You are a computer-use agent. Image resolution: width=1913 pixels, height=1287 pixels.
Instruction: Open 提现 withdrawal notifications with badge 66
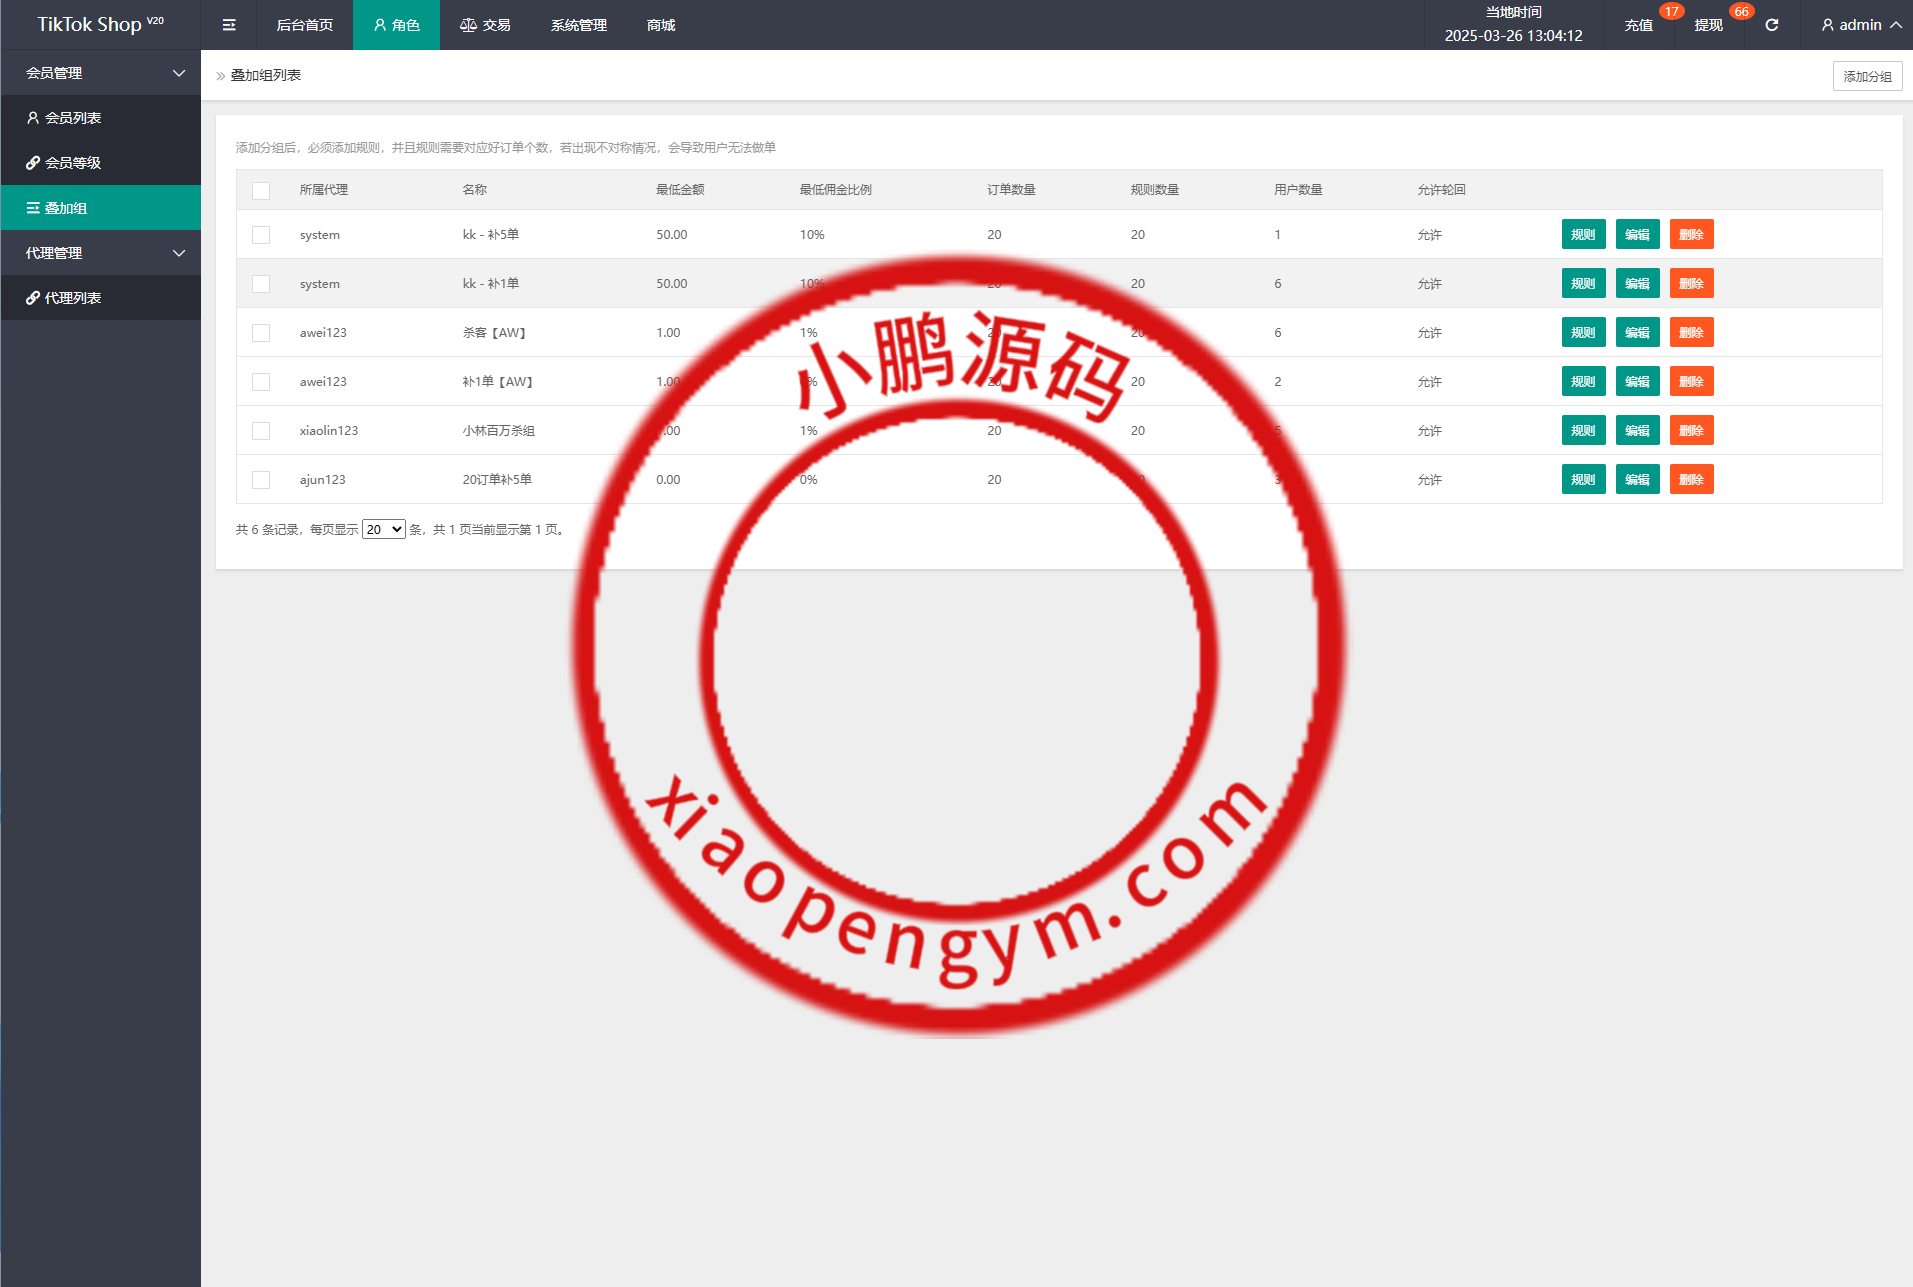point(1708,25)
